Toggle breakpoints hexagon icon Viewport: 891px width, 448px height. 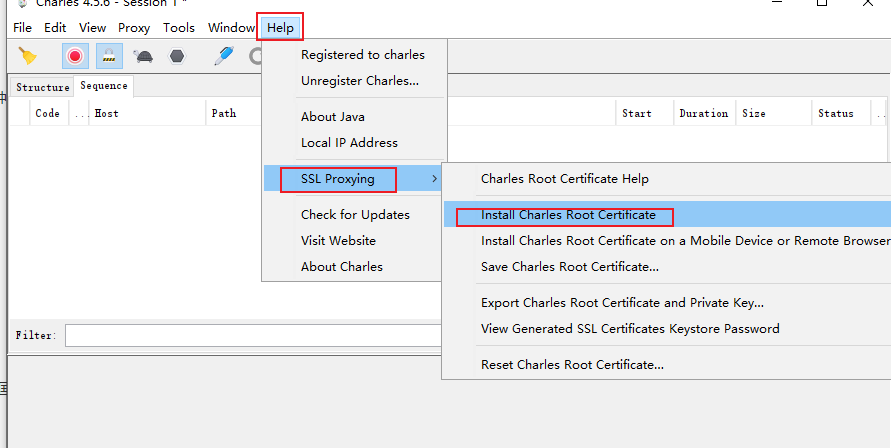point(177,56)
